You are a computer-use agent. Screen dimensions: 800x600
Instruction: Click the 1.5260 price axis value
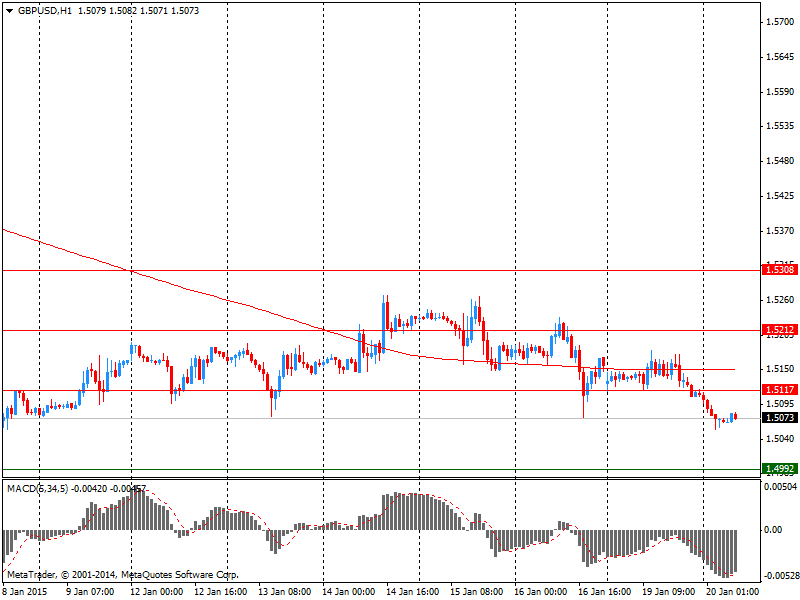point(781,299)
